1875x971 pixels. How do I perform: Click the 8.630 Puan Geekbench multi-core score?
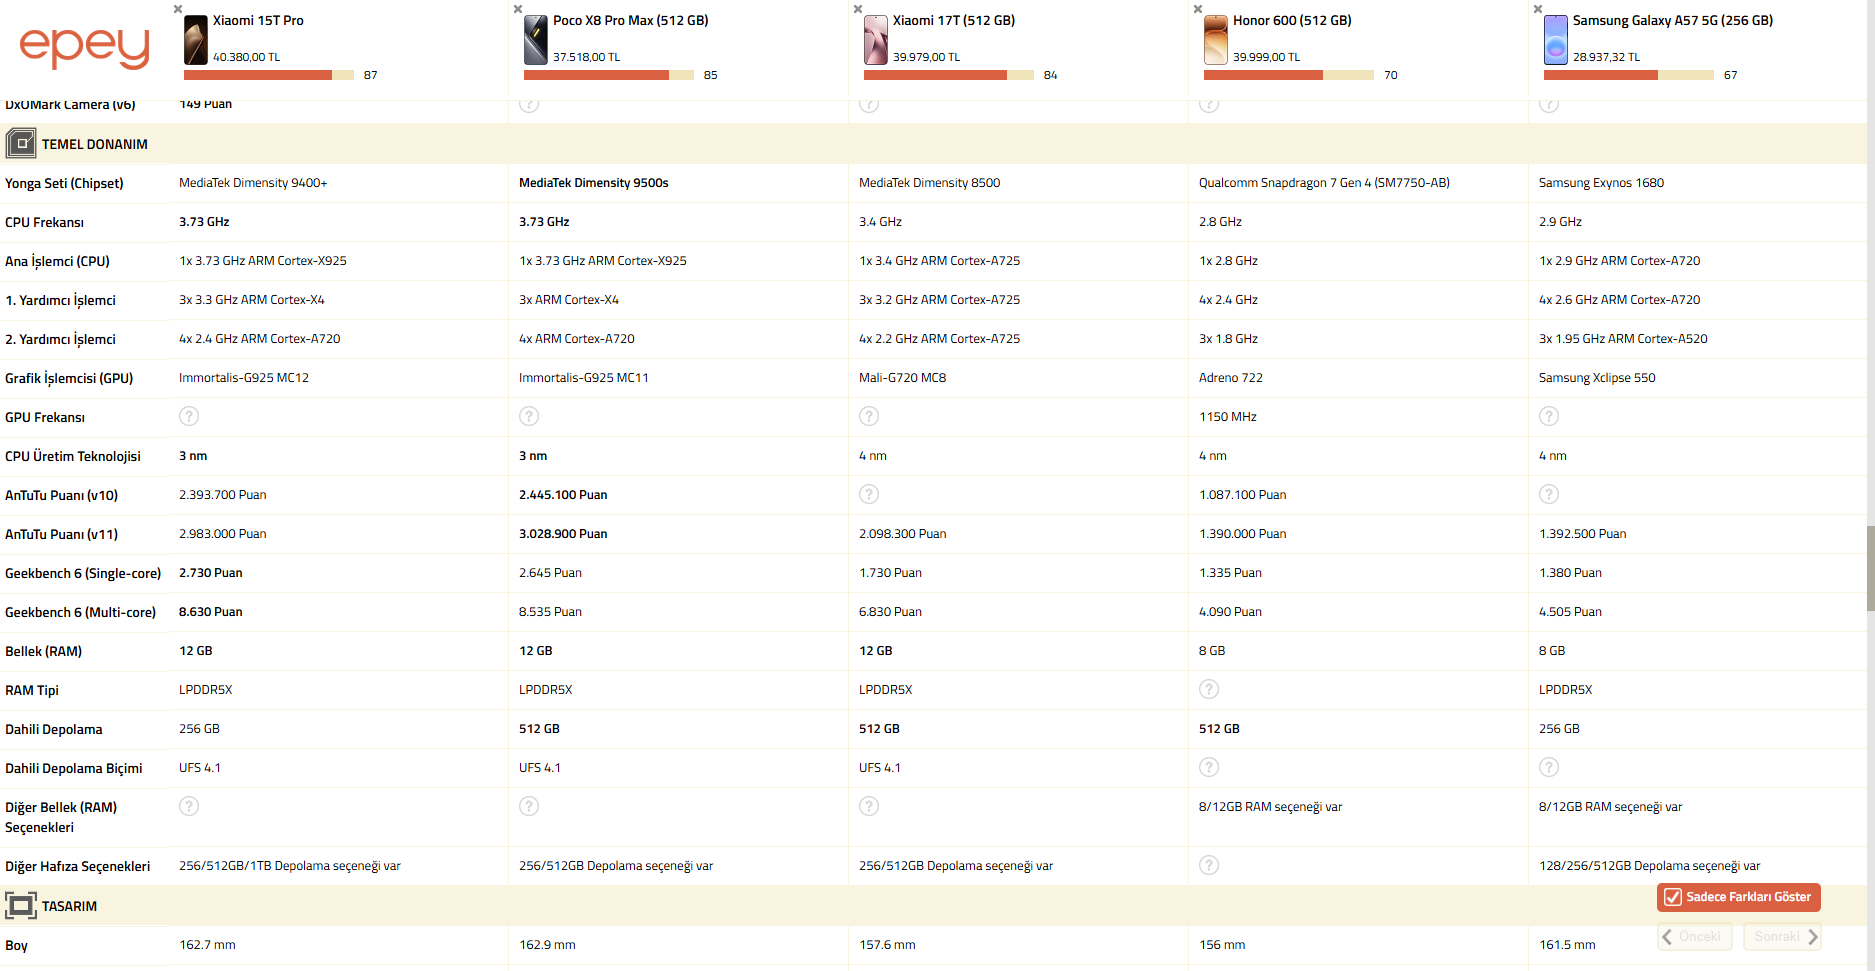[x=211, y=611]
